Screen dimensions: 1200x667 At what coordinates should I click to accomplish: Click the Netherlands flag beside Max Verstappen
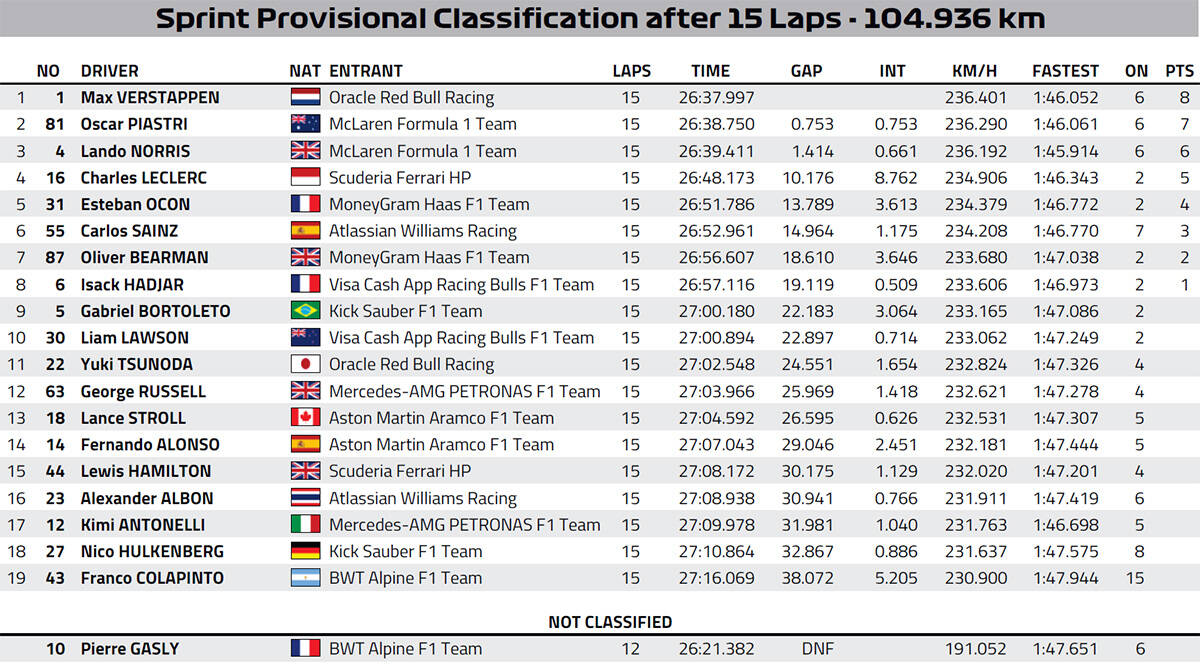(305, 98)
